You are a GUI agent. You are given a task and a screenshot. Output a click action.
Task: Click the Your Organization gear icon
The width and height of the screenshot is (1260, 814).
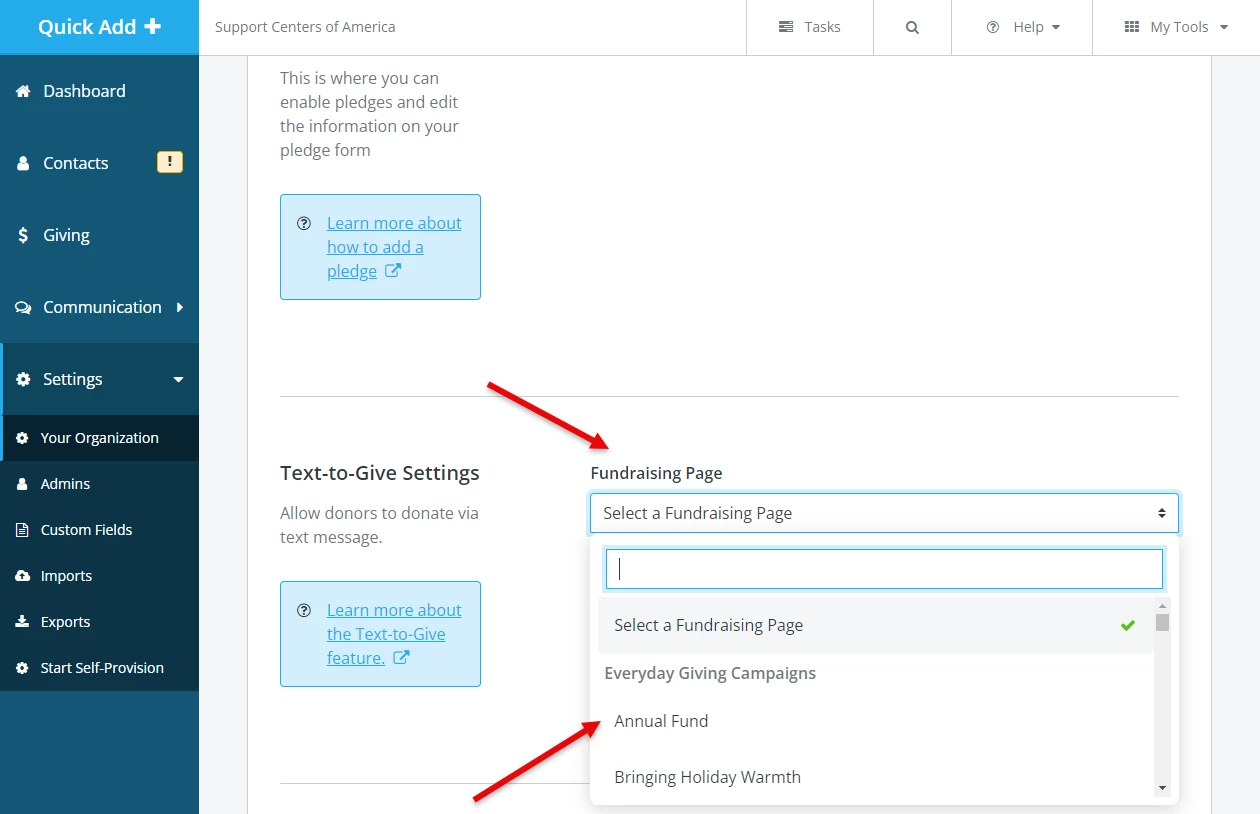[22, 438]
